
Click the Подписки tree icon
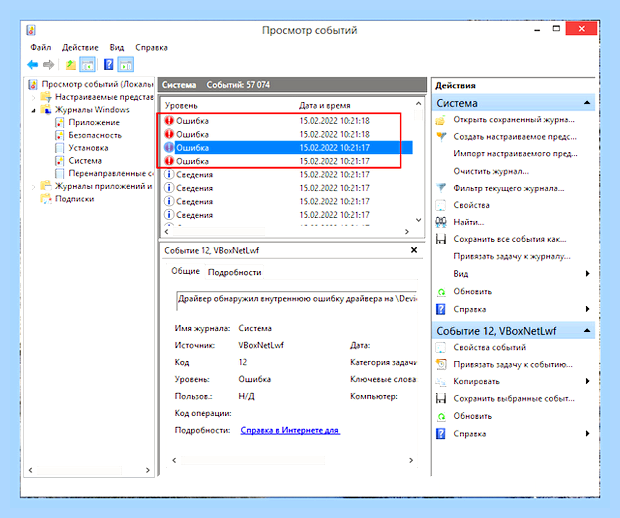click(46, 199)
